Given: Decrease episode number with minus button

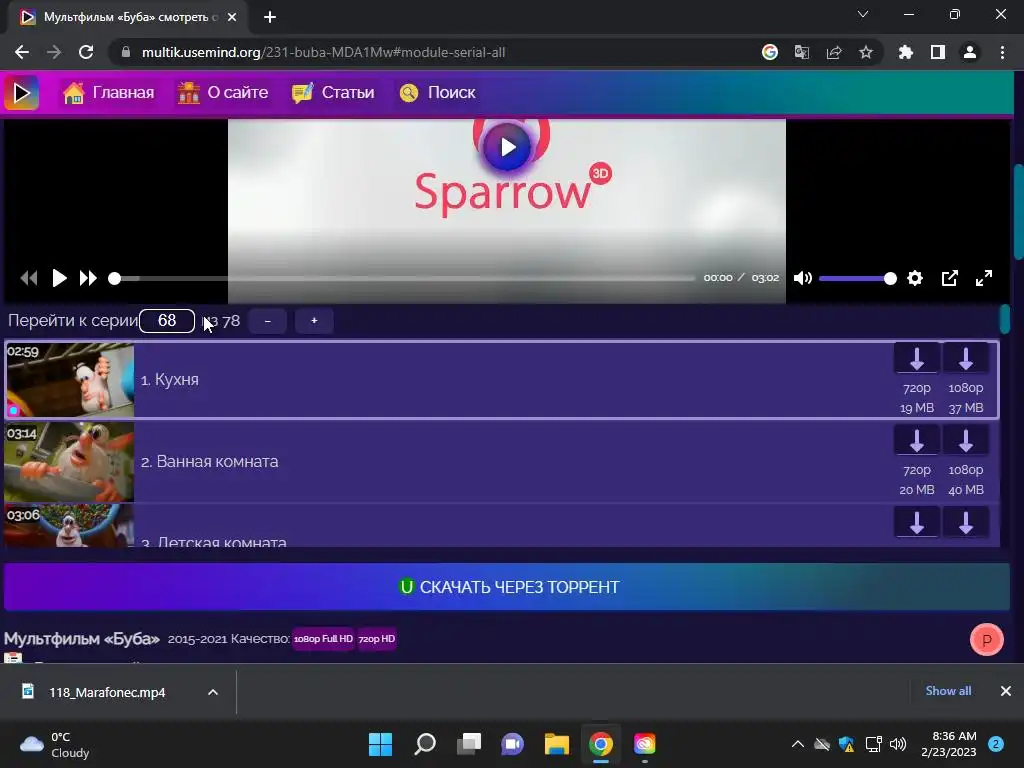Looking at the screenshot, I should 268,321.
